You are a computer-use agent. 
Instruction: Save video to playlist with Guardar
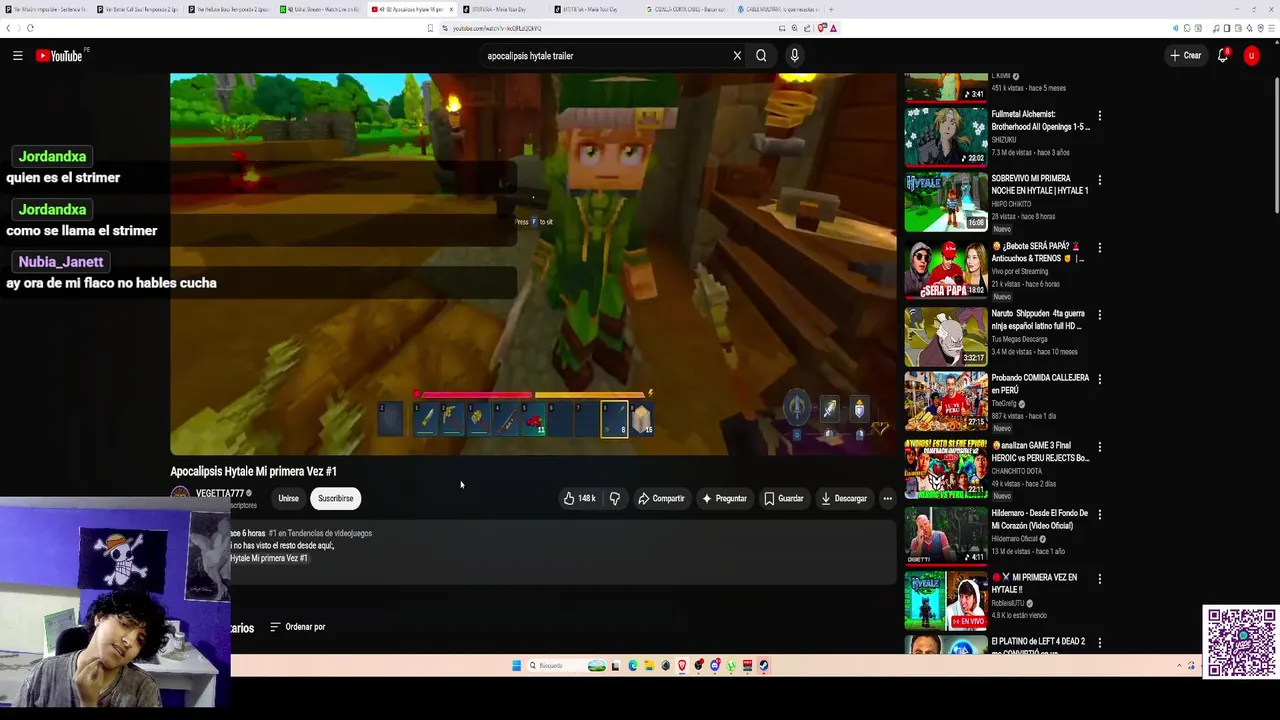[x=783, y=498]
